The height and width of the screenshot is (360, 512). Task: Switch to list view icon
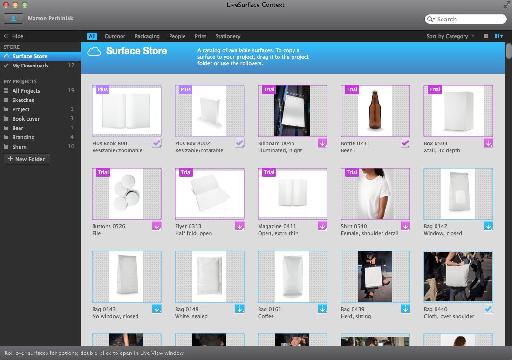click(486, 36)
